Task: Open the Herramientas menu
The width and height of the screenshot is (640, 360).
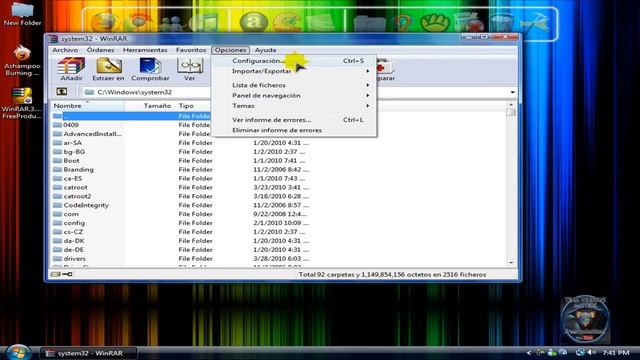Action: [145, 50]
